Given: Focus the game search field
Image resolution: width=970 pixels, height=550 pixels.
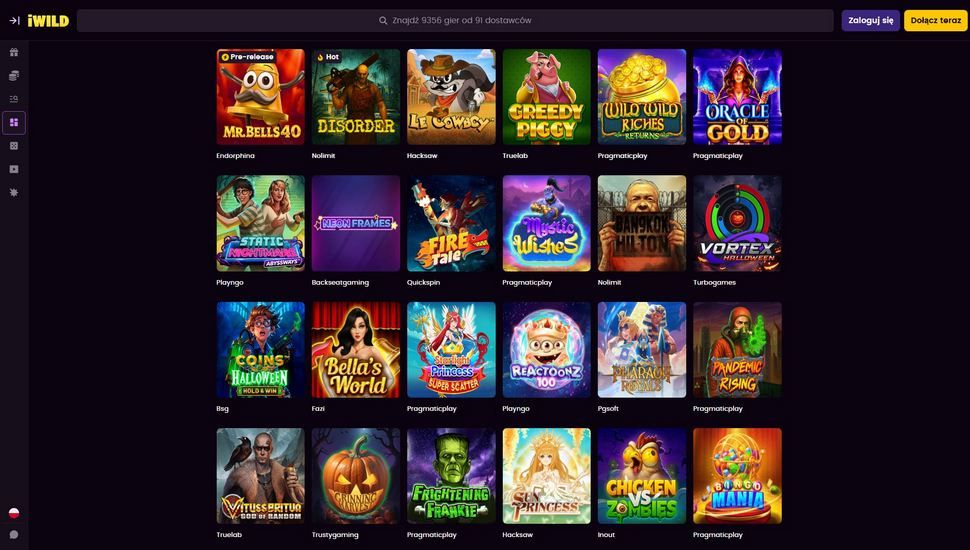Looking at the screenshot, I should (455, 20).
